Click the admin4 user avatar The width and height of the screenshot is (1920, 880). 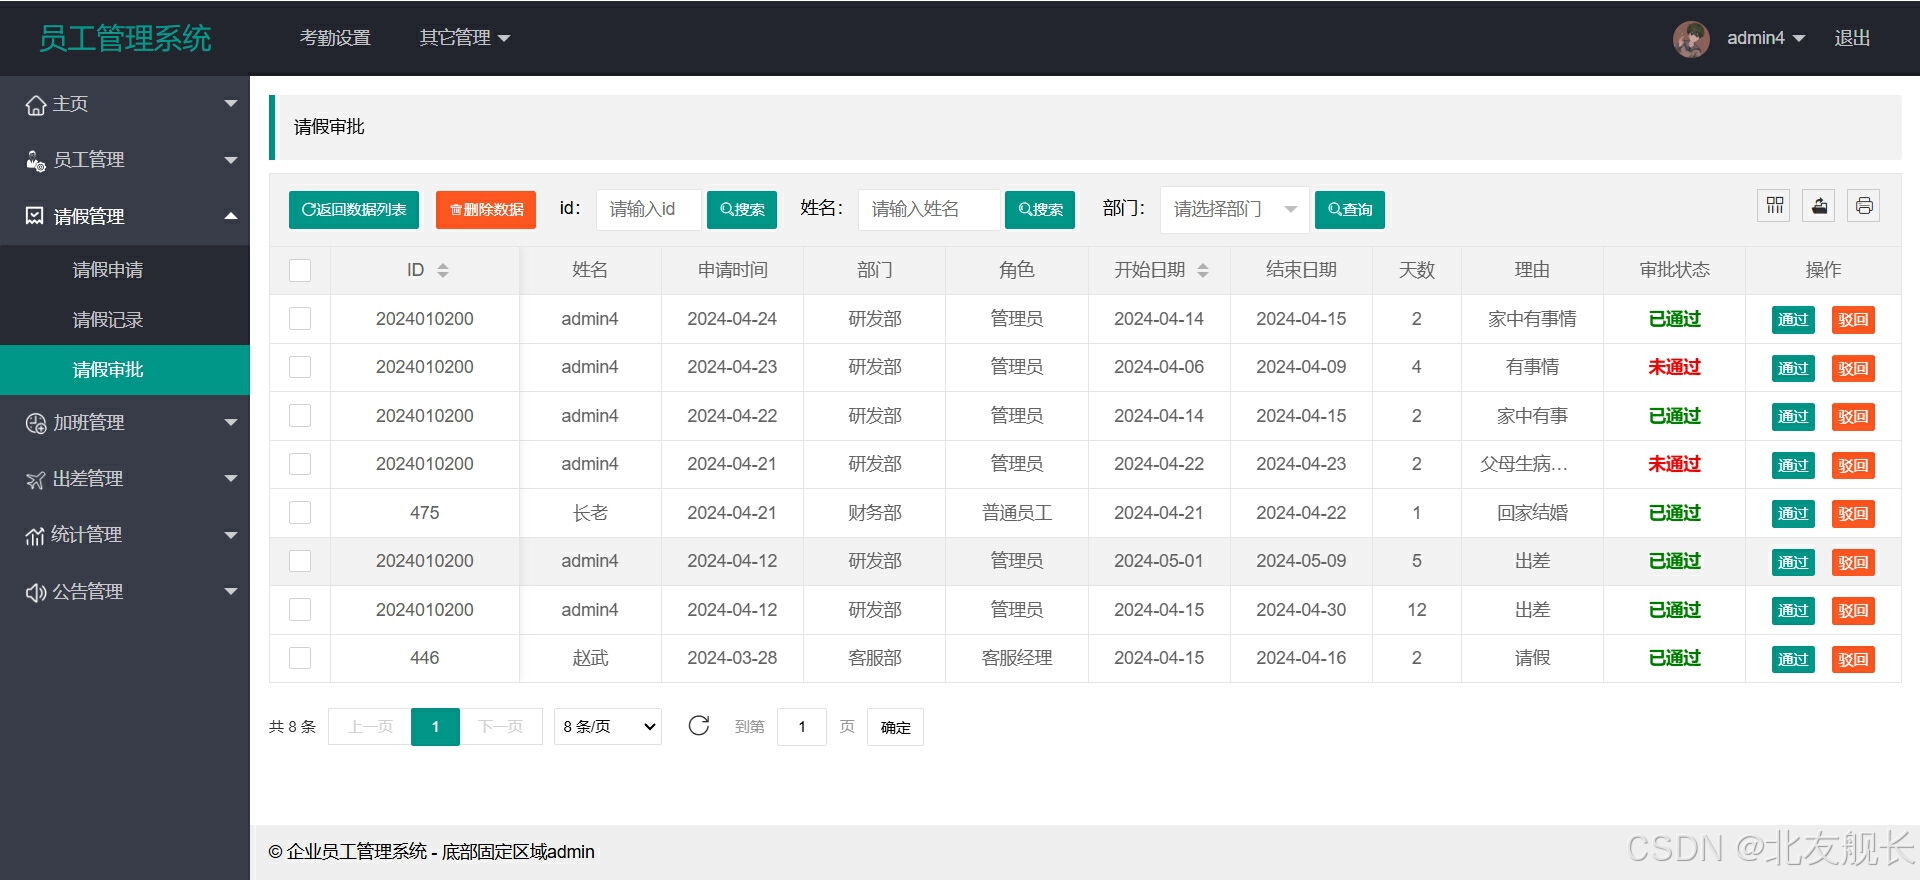point(1691,39)
